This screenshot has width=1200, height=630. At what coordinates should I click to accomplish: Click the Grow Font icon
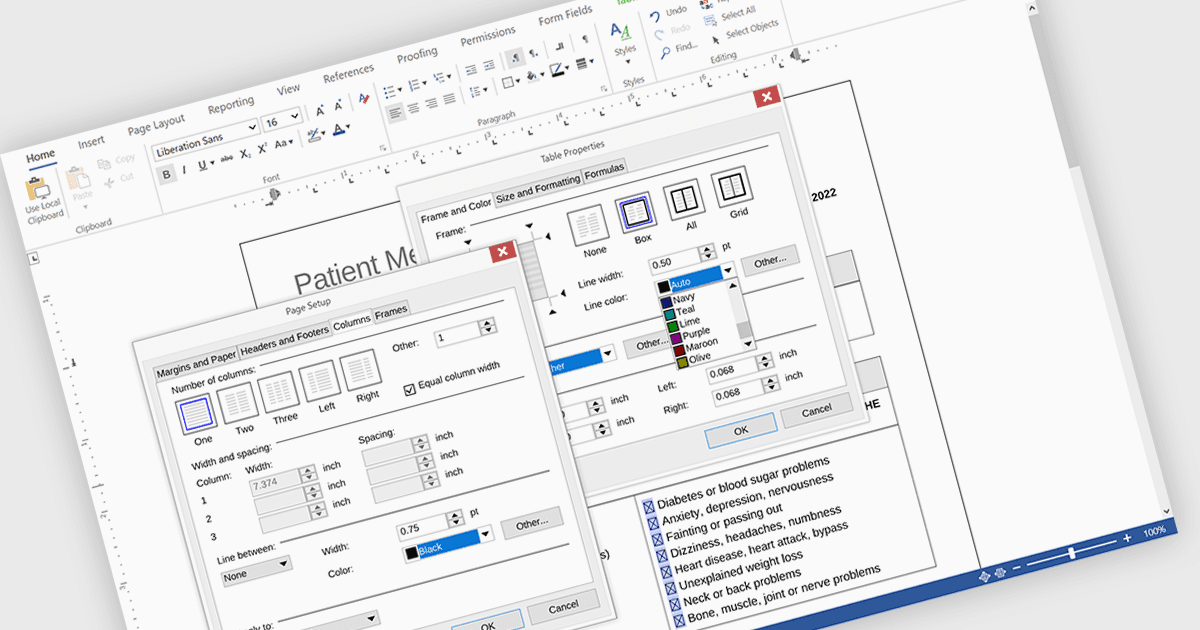point(320,111)
